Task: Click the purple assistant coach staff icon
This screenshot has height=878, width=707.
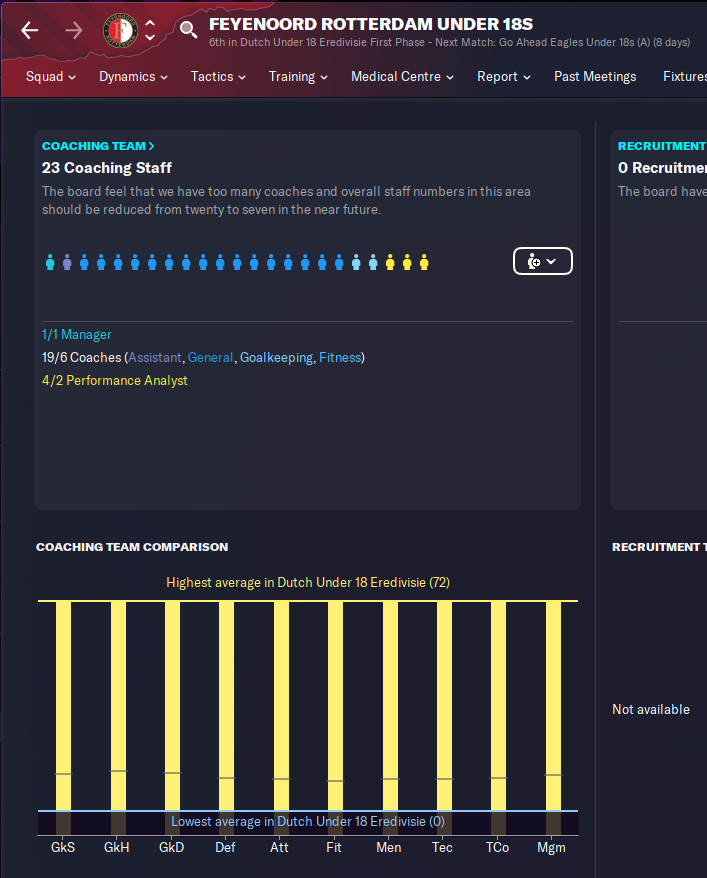Action: tap(67, 262)
